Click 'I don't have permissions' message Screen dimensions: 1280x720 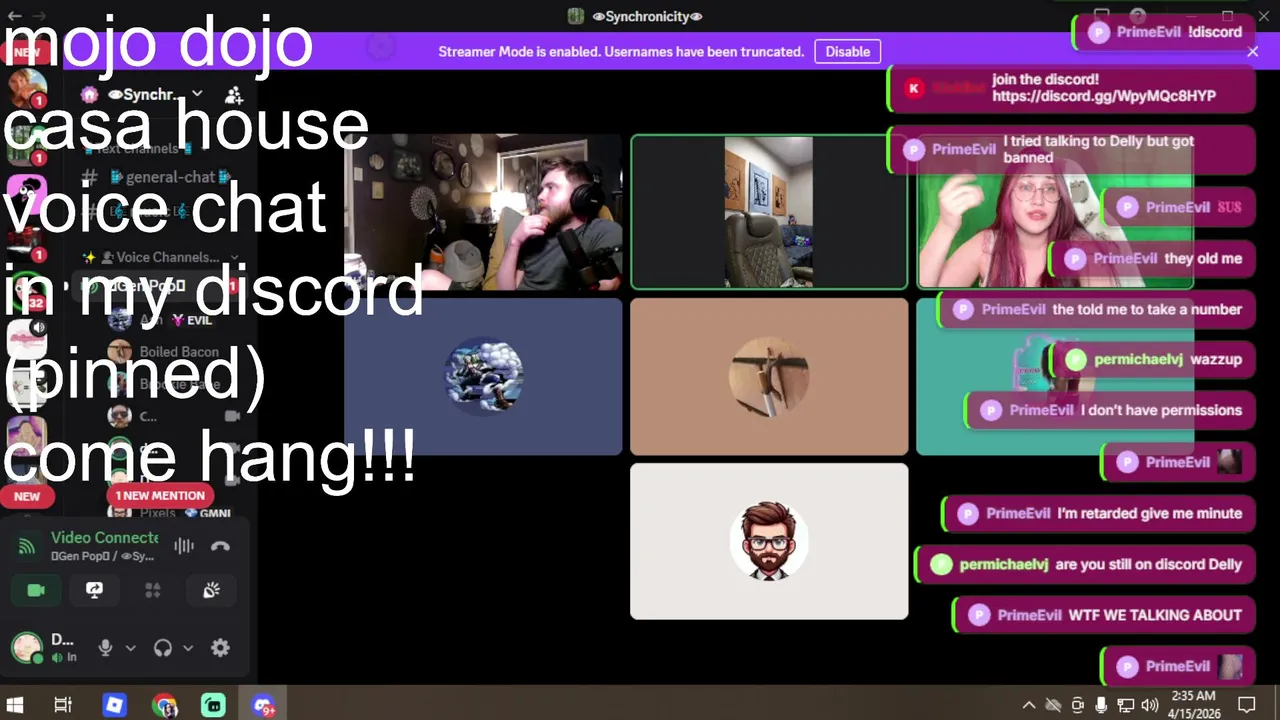click(x=1111, y=411)
